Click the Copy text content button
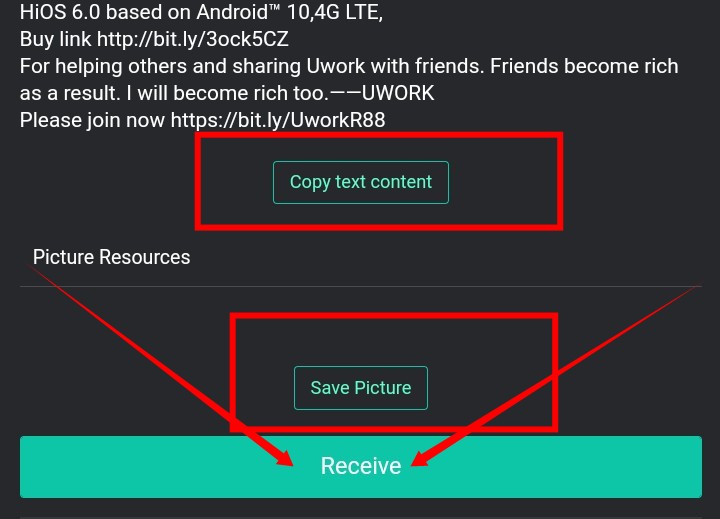This screenshot has height=519, width=720. click(360, 182)
